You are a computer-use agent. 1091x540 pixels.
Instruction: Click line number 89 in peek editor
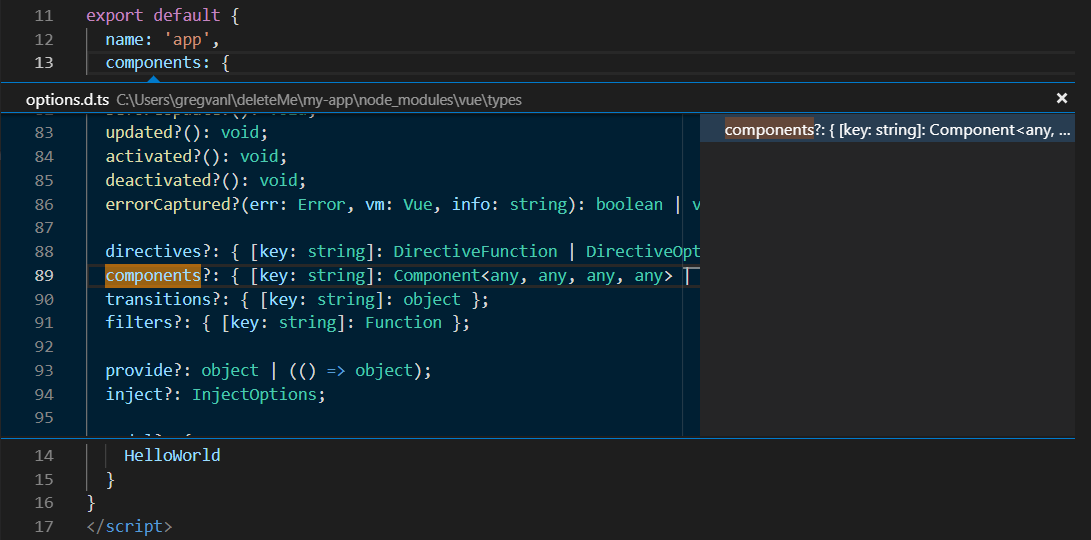pos(44,276)
